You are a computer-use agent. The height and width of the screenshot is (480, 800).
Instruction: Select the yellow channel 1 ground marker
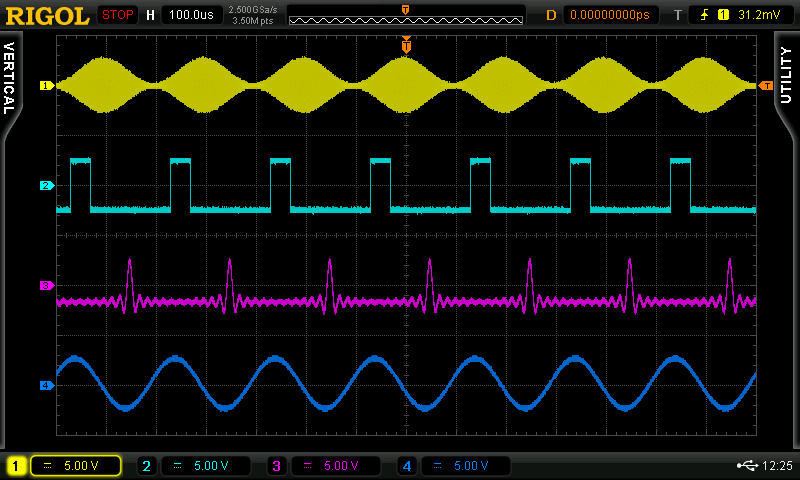pos(45,86)
